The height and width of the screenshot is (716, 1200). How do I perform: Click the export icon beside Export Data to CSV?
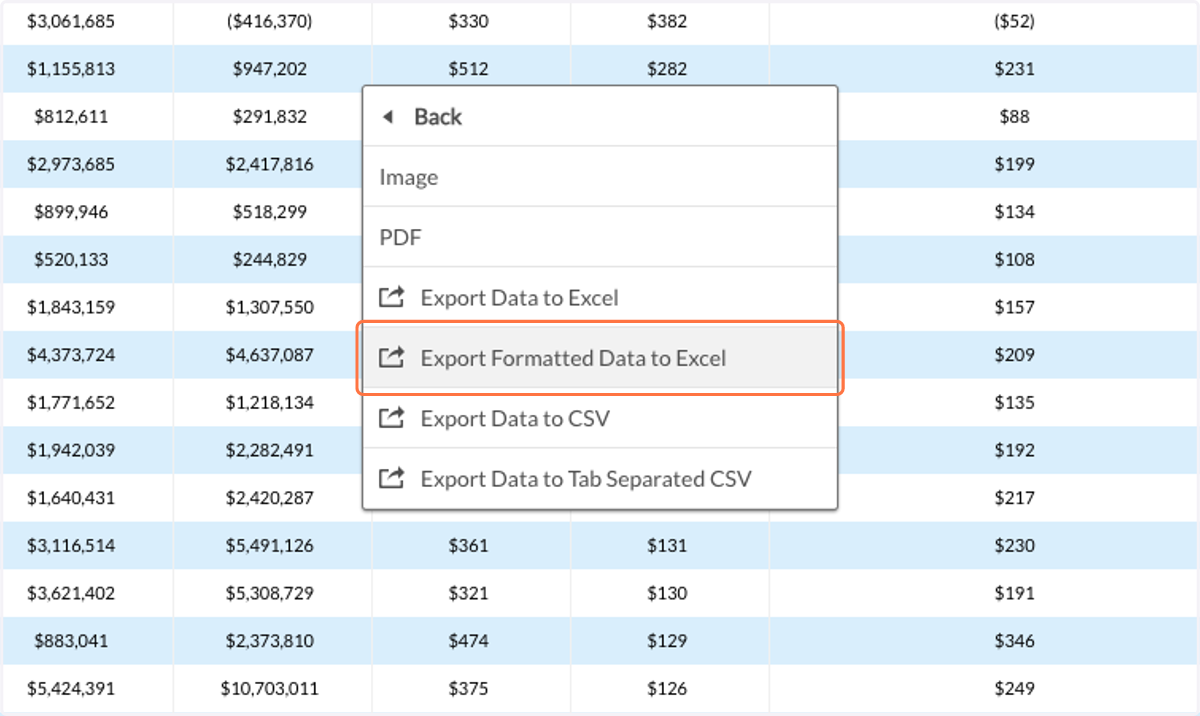(x=391, y=418)
